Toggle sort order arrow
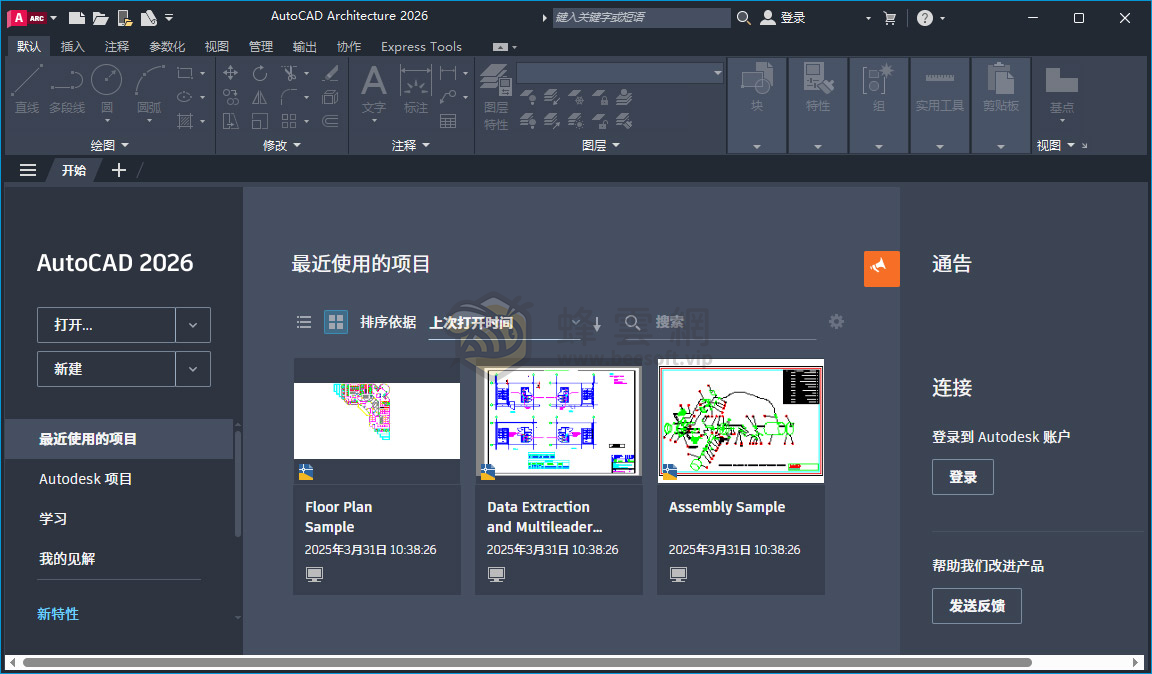1152x674 pixels. tap(597, 323)
